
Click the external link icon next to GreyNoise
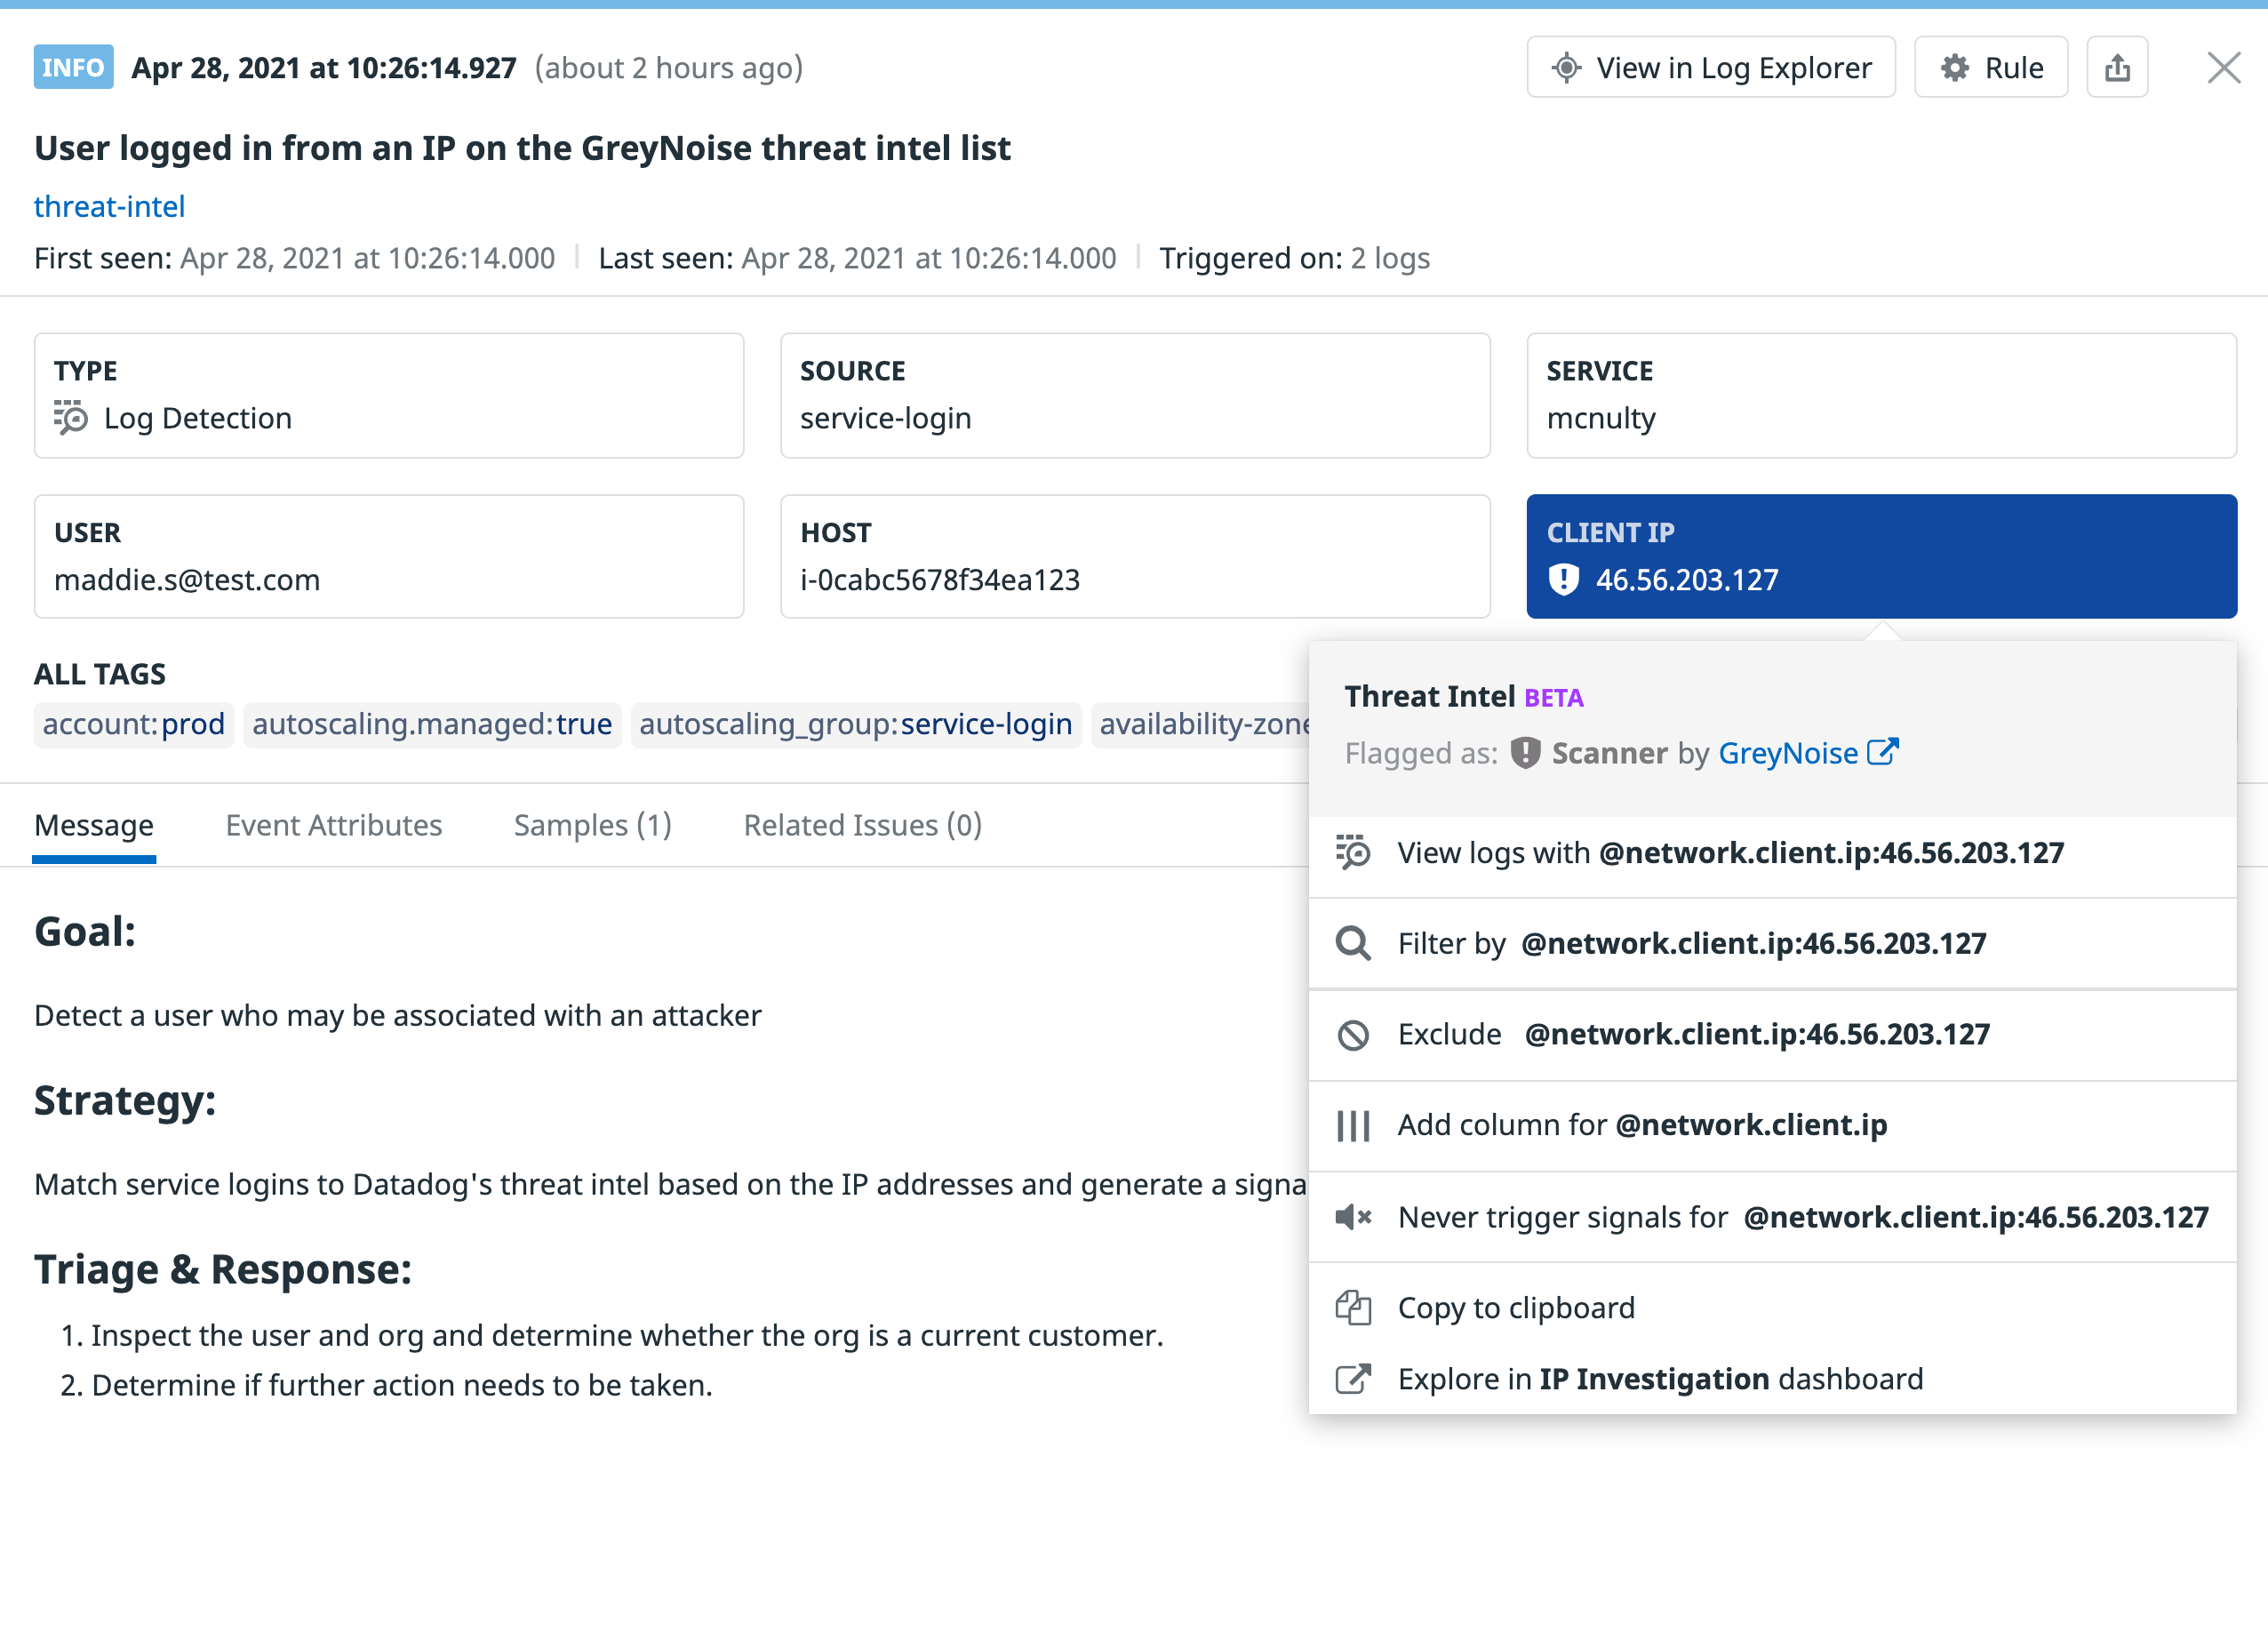1884,751
